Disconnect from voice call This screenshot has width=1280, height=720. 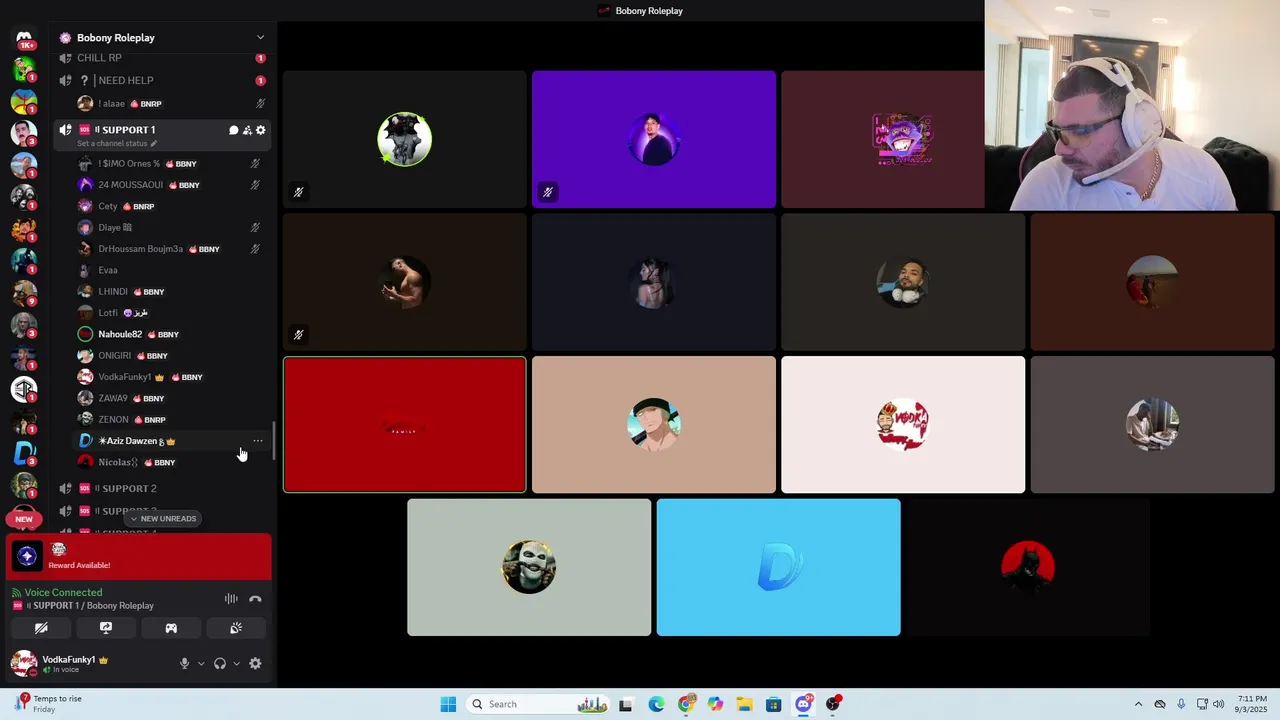coord(255,599)
